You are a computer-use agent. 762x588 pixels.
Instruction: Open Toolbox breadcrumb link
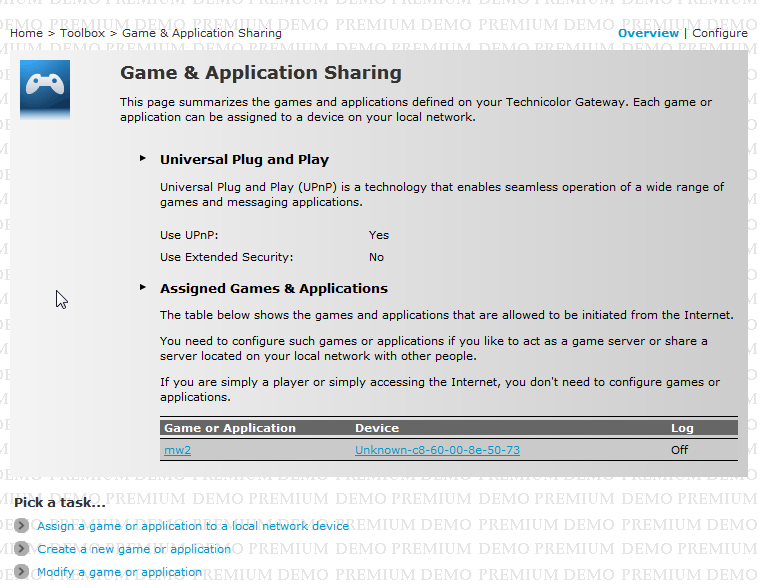(x=82, y=33)
